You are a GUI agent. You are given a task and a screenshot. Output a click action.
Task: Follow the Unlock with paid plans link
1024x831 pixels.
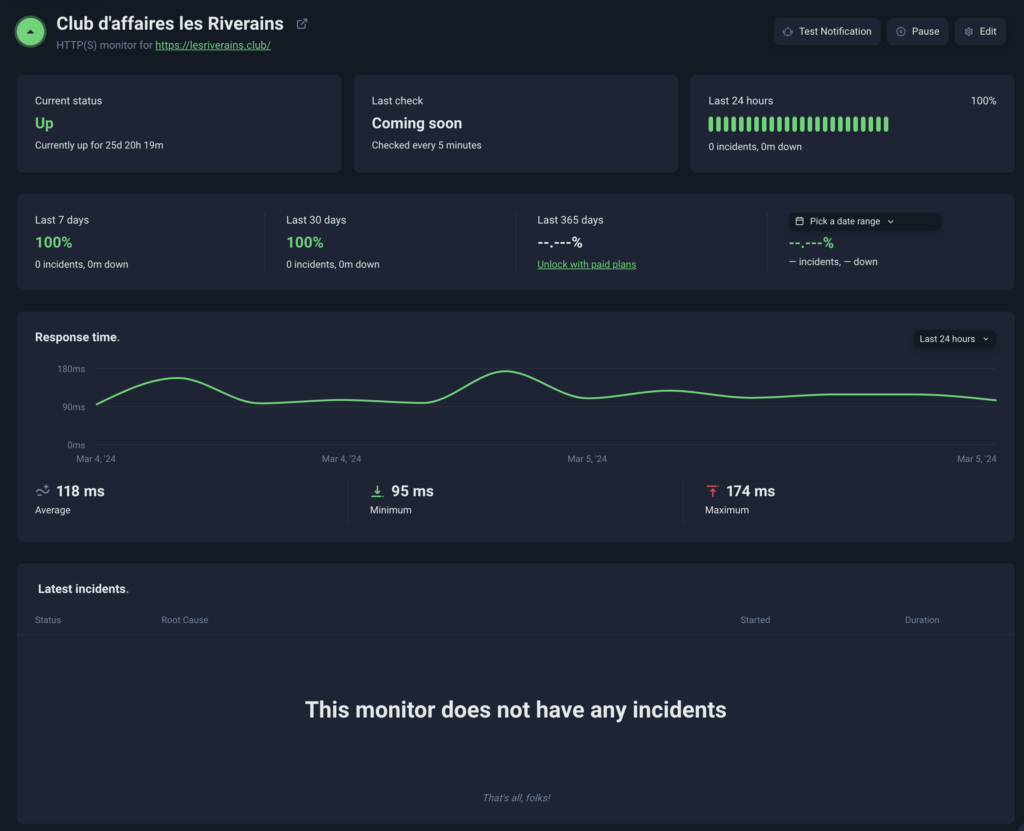coord(586,264)
